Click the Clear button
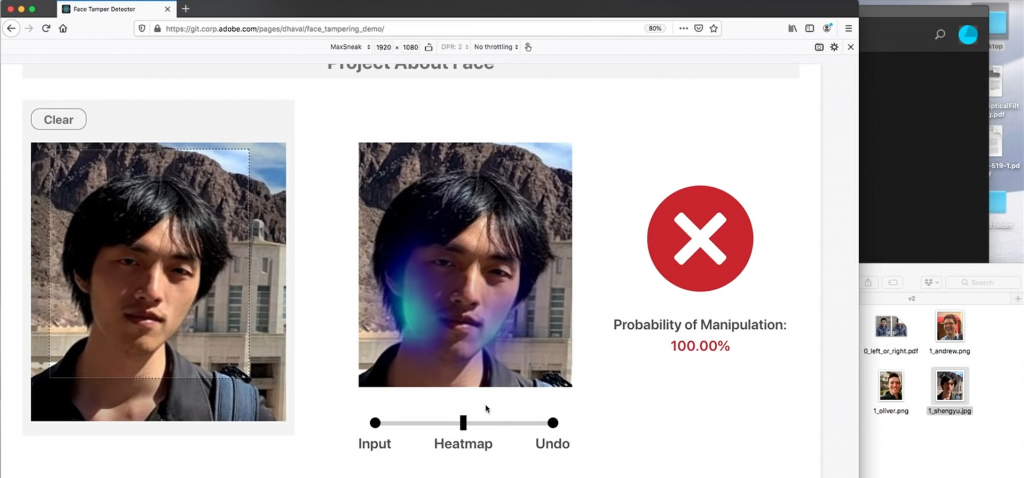The width and height of the screenshot is (1024, 478). 59,120
